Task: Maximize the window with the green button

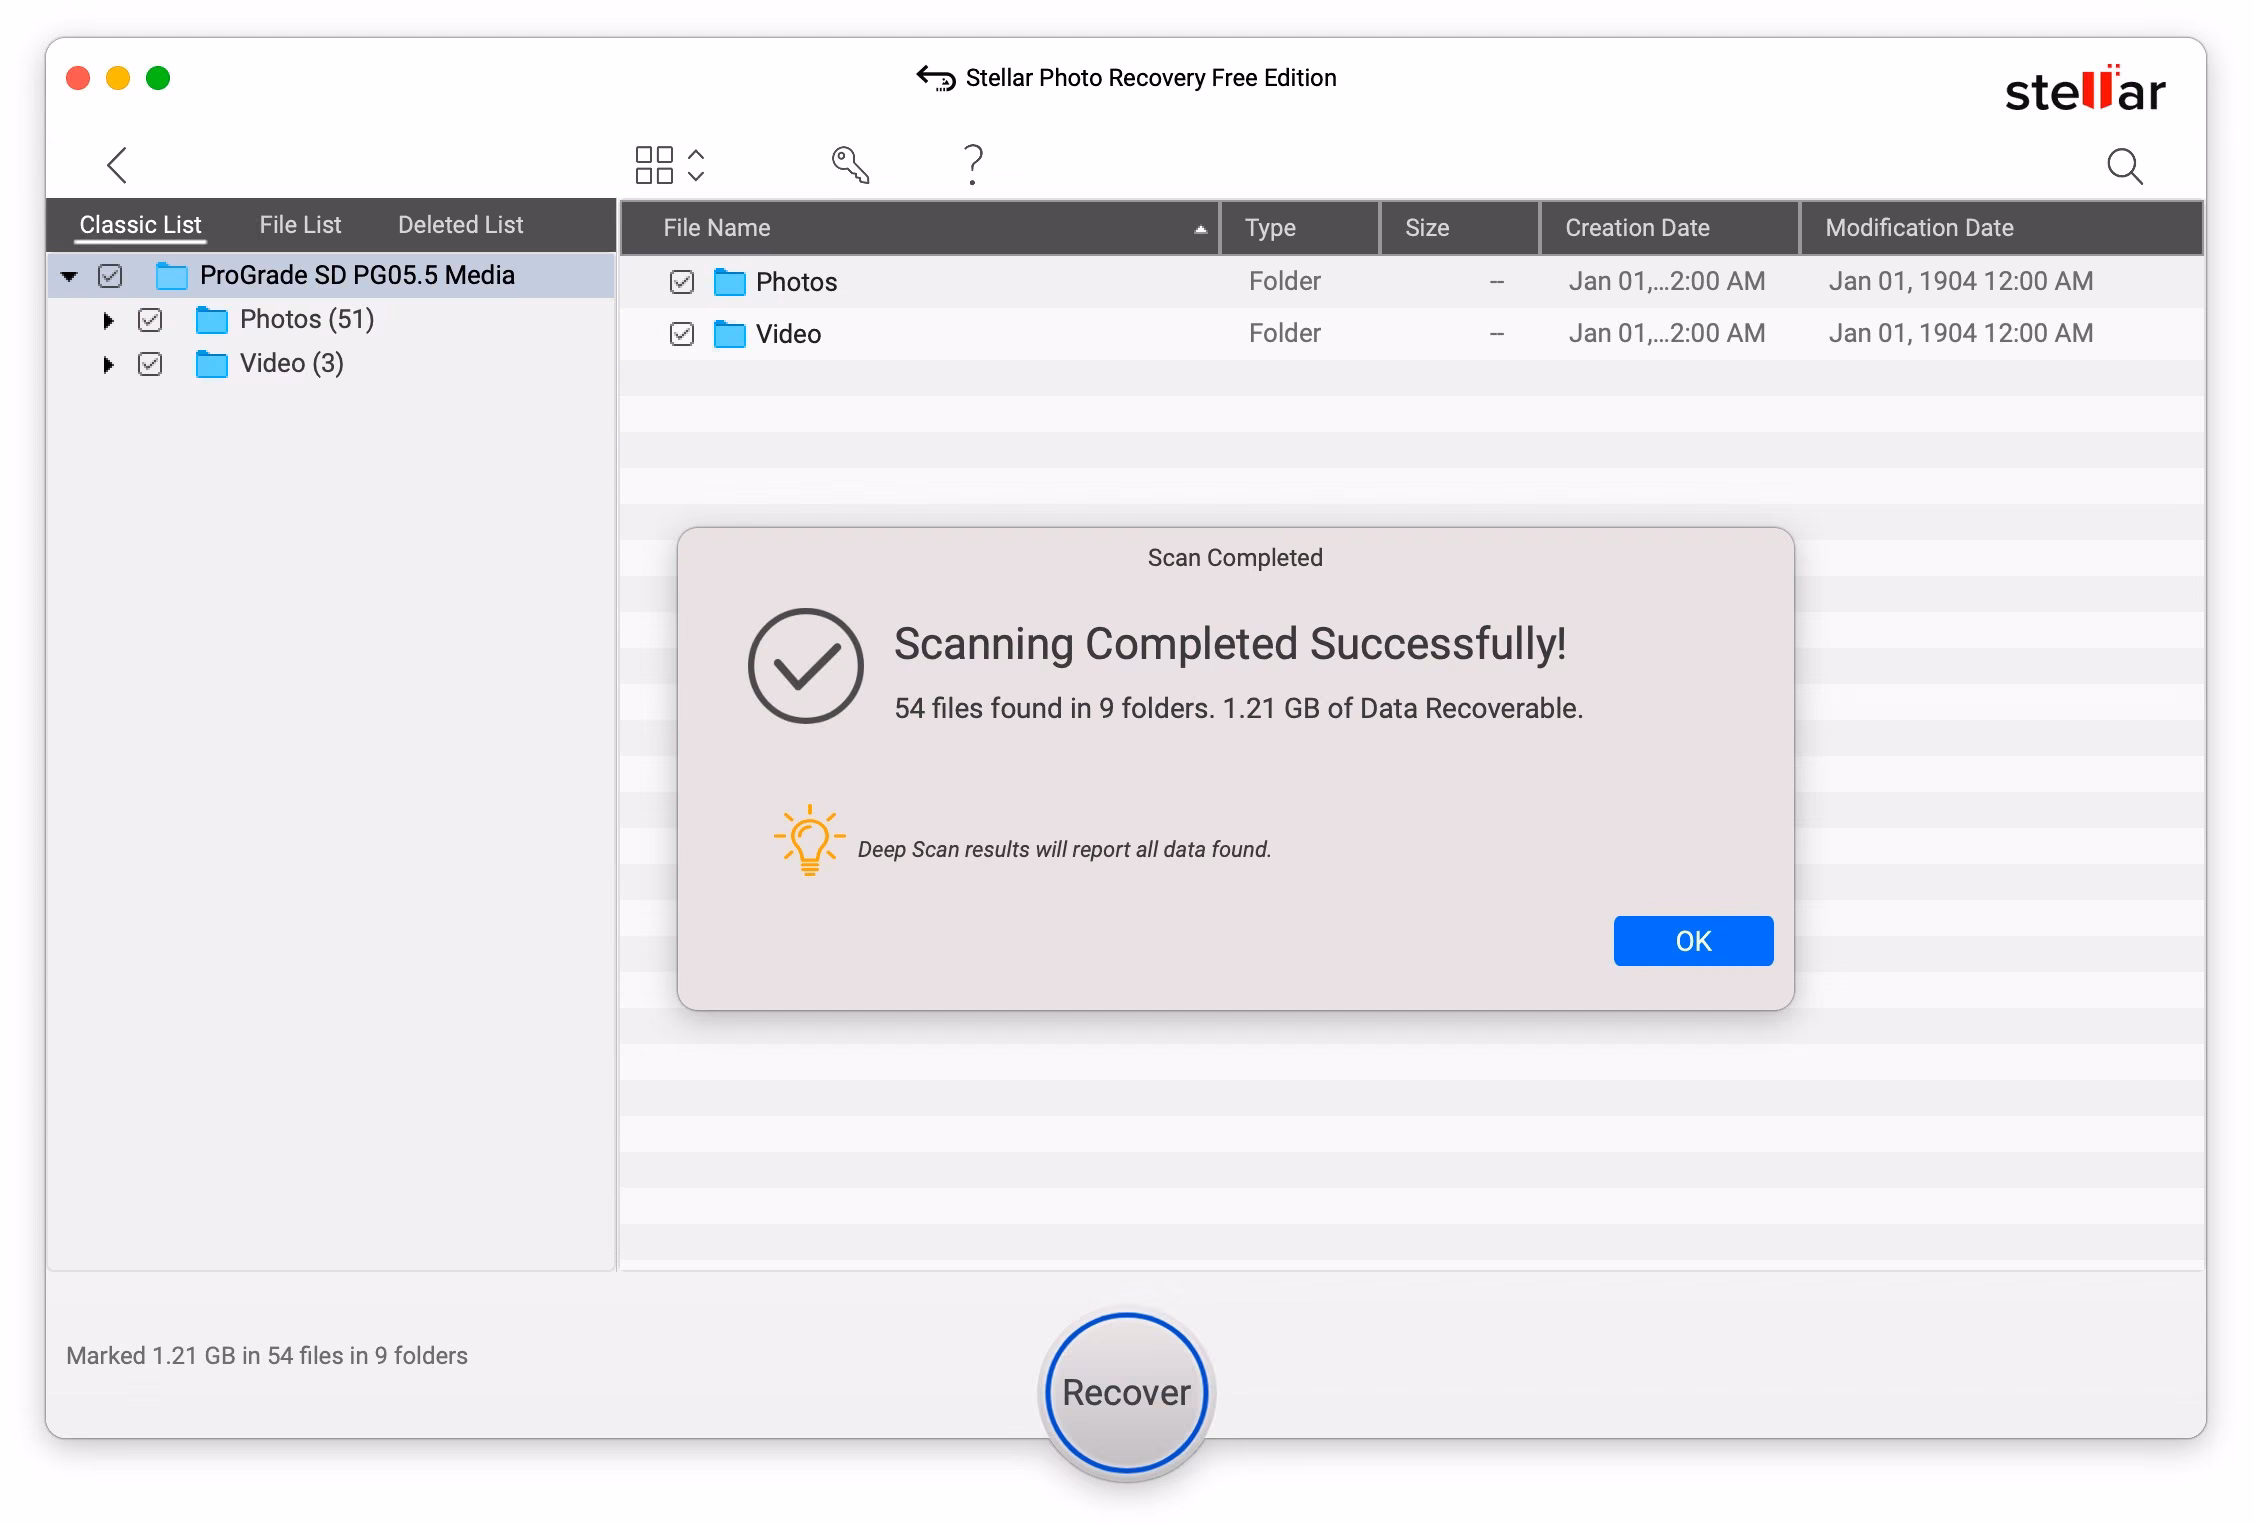Action: tap(158, 78)
